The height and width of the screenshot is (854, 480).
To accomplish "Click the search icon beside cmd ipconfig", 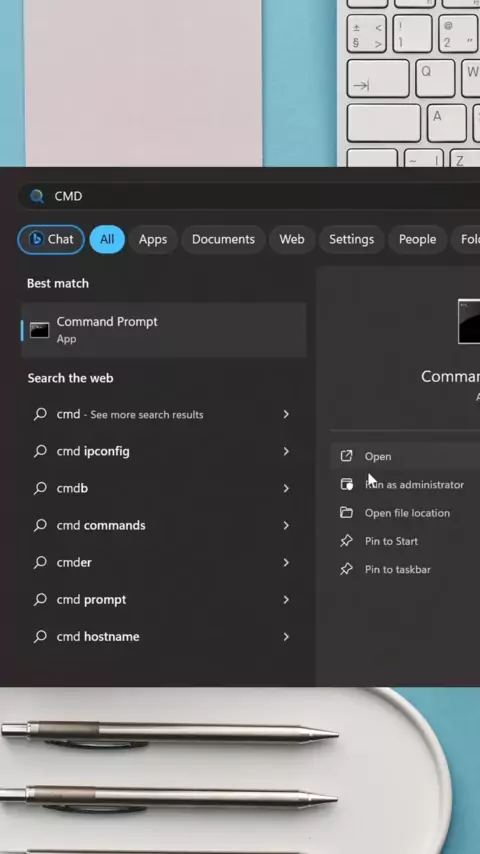I will click(x=40, y=451).
